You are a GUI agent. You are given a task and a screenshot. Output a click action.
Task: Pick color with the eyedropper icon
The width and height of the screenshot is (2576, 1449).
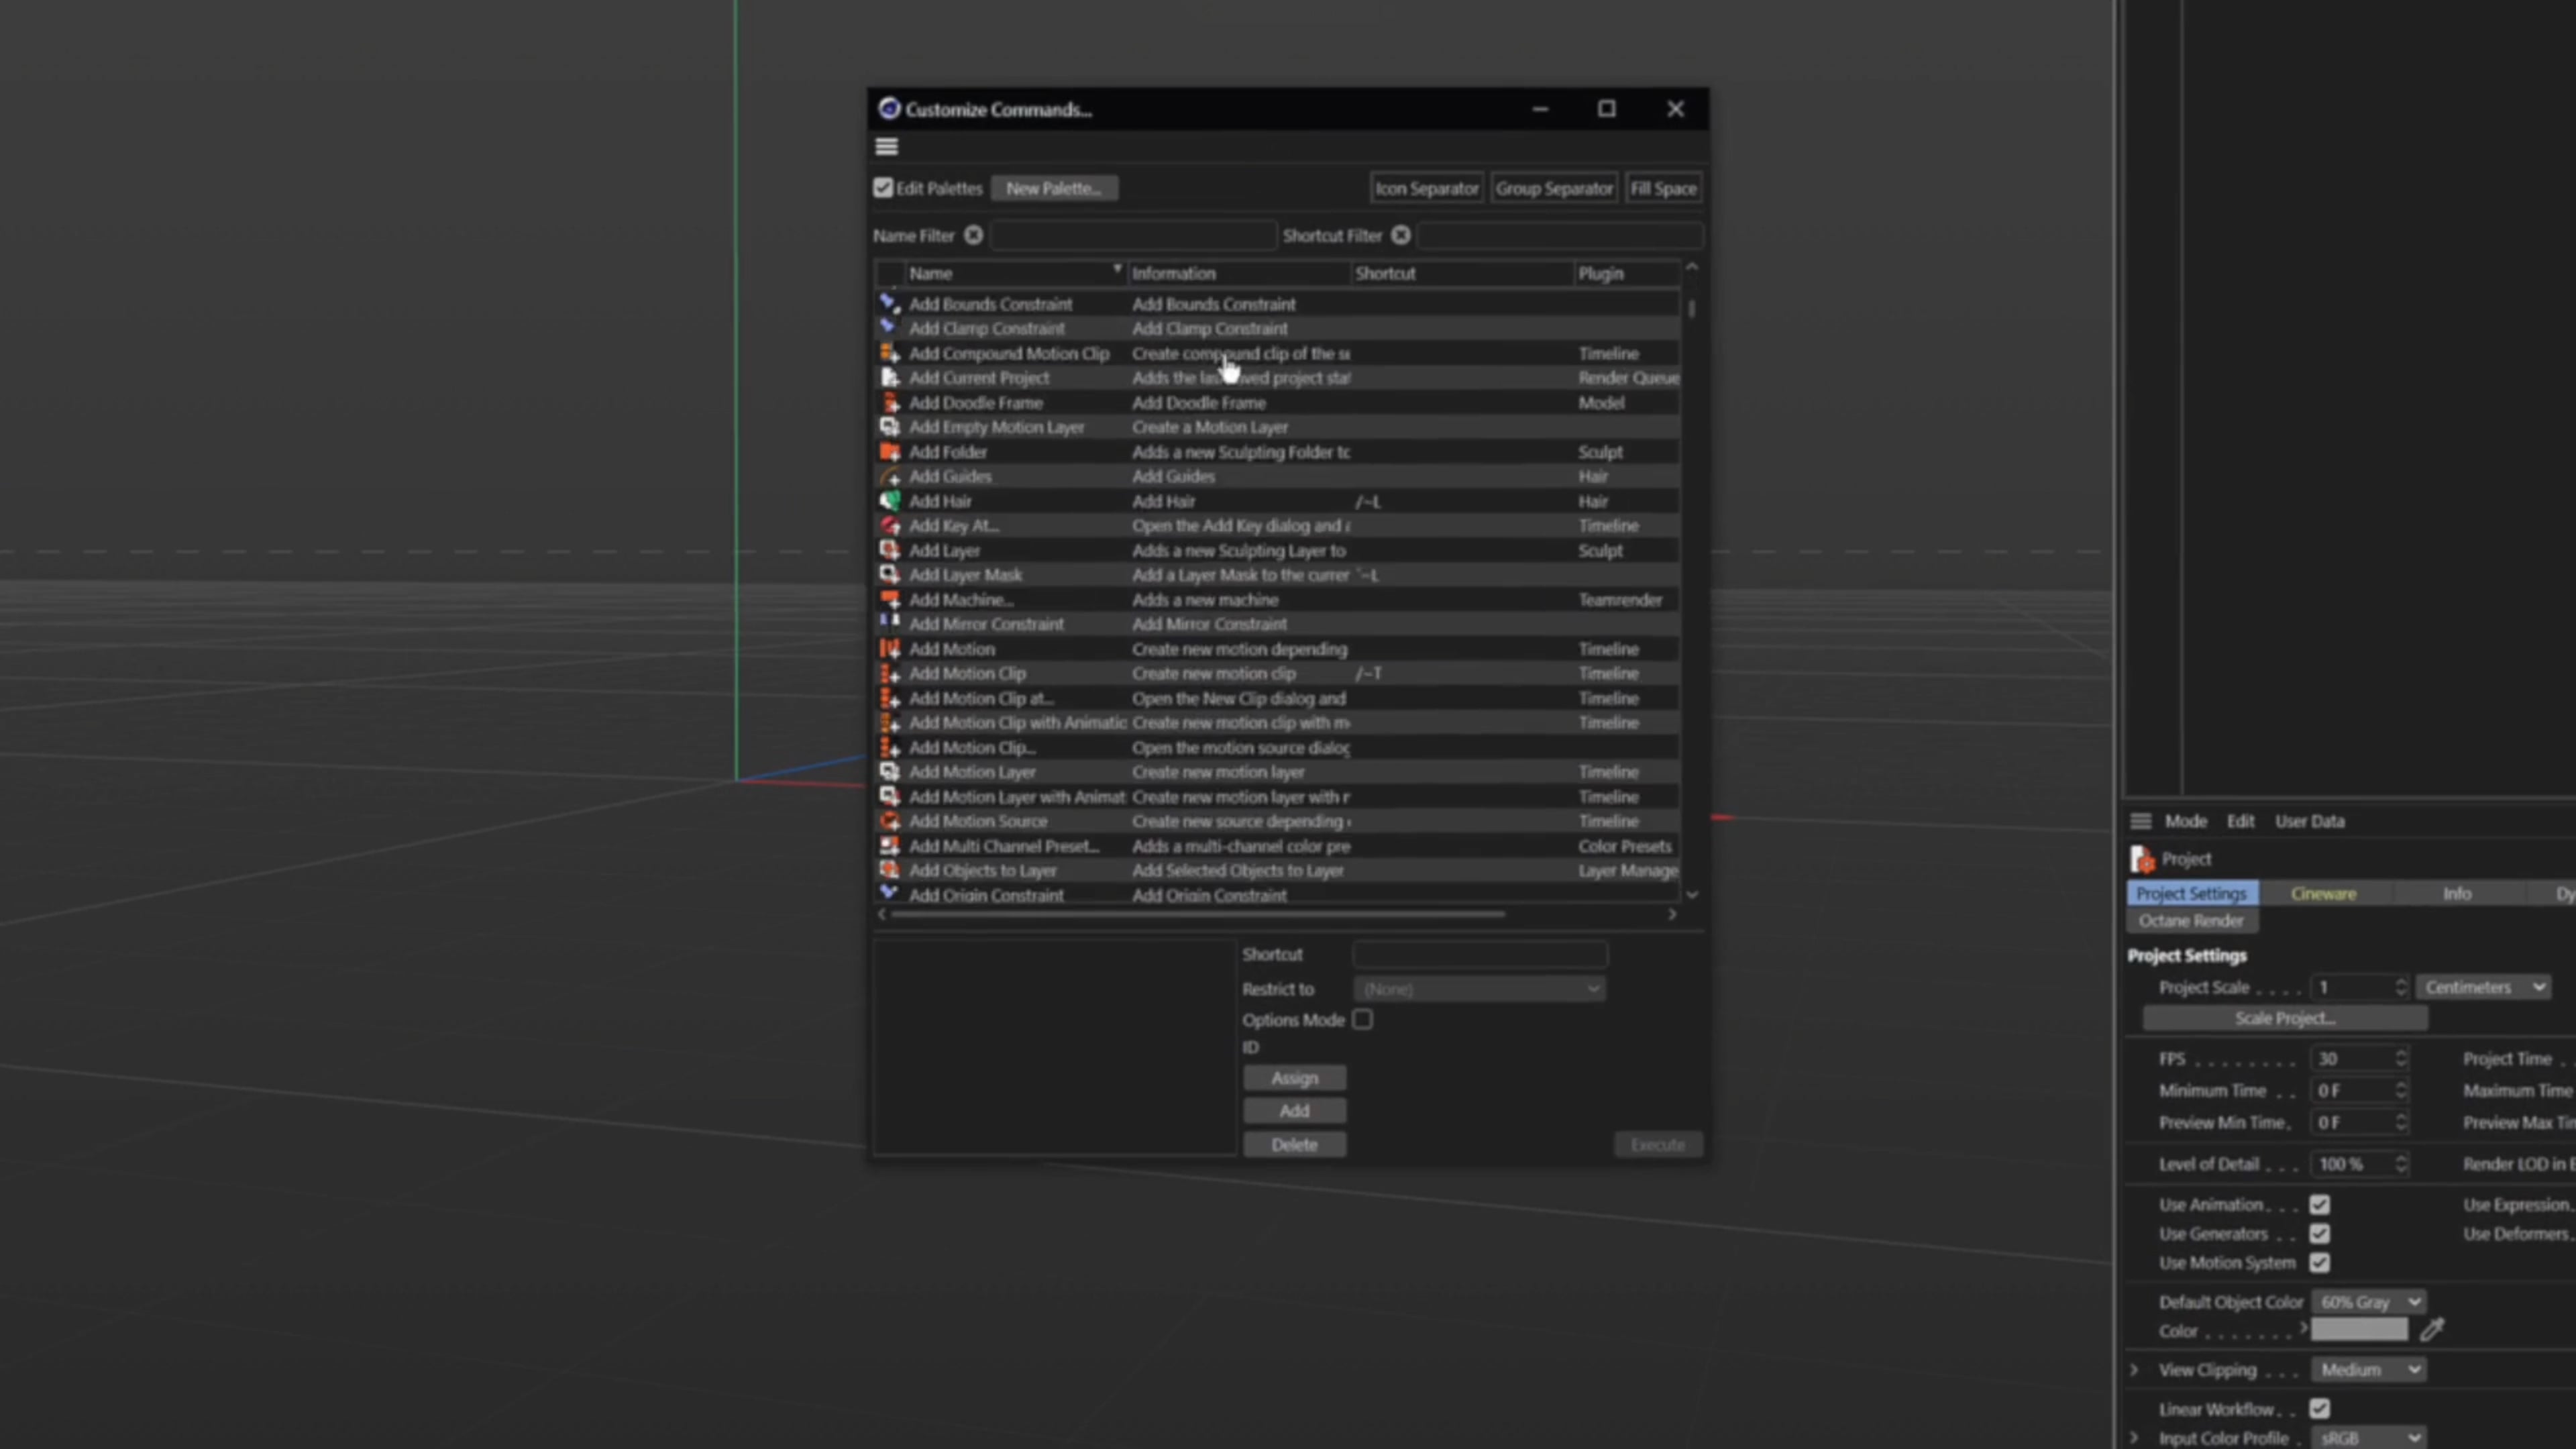(2432, 1329)
